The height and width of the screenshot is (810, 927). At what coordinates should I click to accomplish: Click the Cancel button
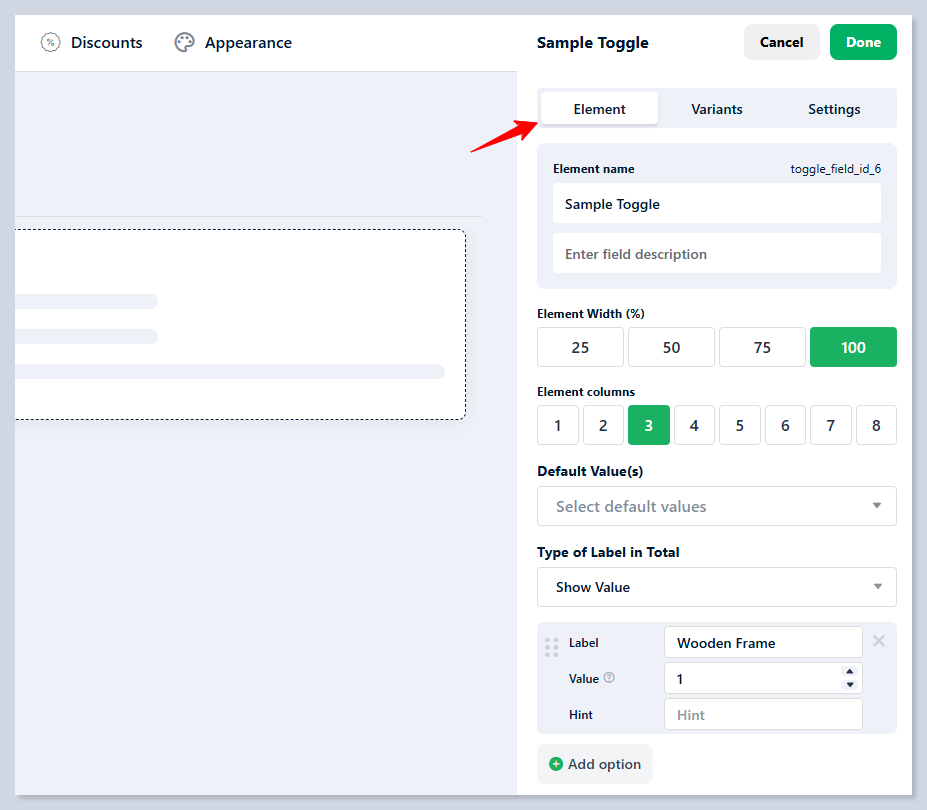(781, 42)
